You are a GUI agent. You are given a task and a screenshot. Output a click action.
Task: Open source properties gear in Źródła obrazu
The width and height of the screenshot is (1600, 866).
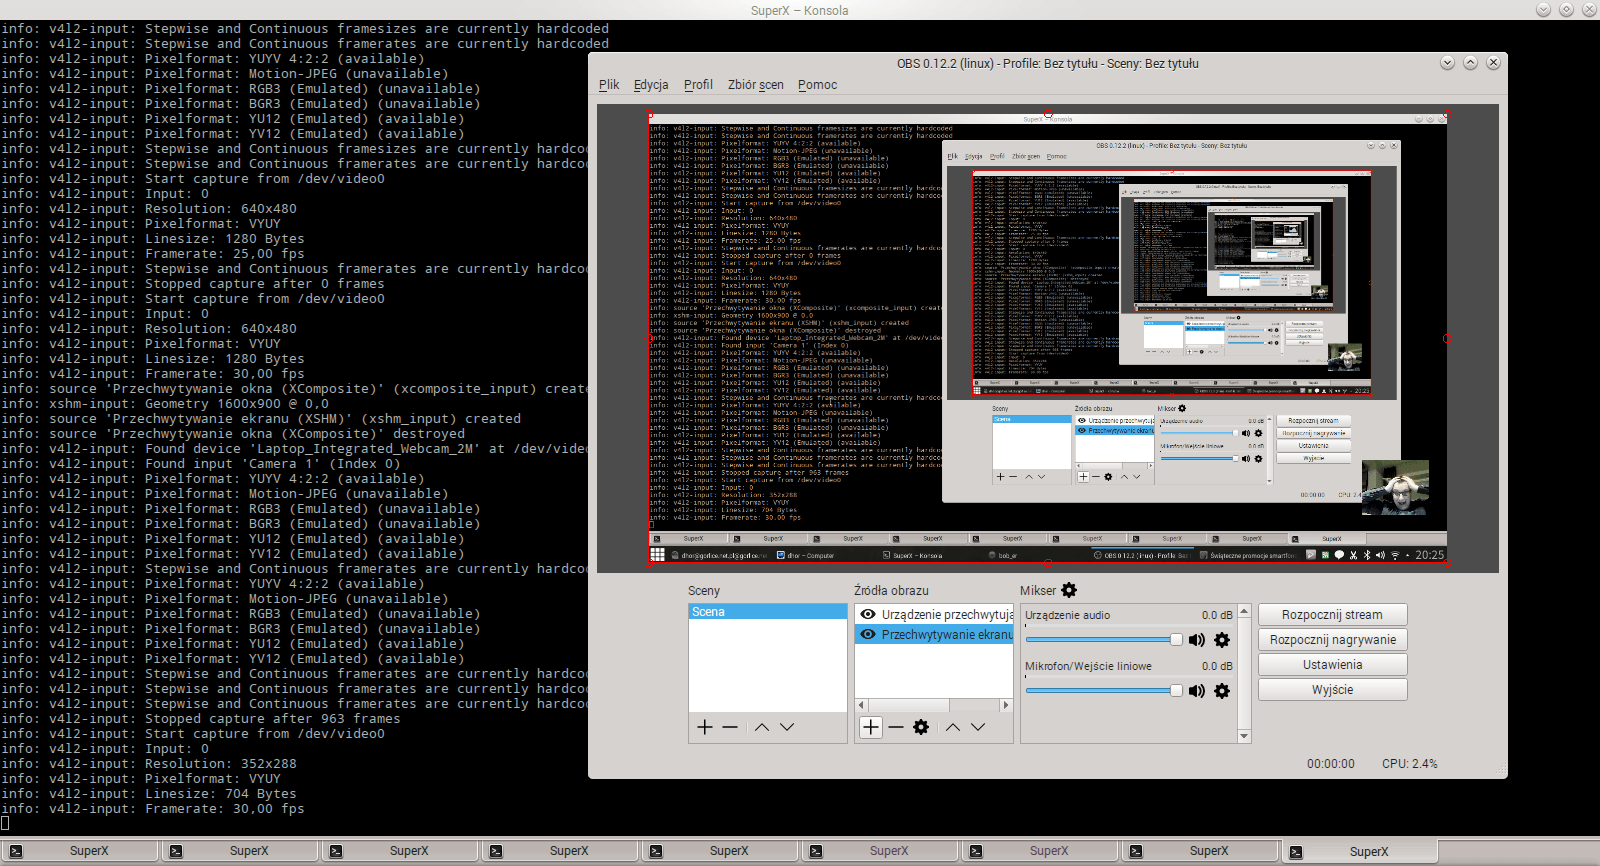tap(921, 727)
